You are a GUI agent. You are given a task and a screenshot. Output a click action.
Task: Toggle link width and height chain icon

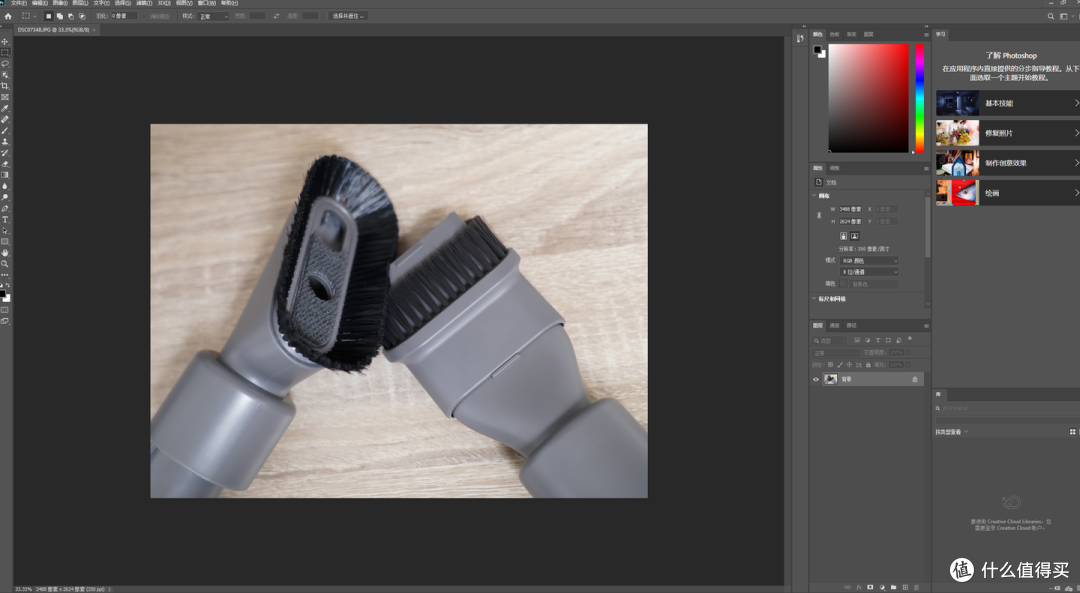click(x=819, y=215)
